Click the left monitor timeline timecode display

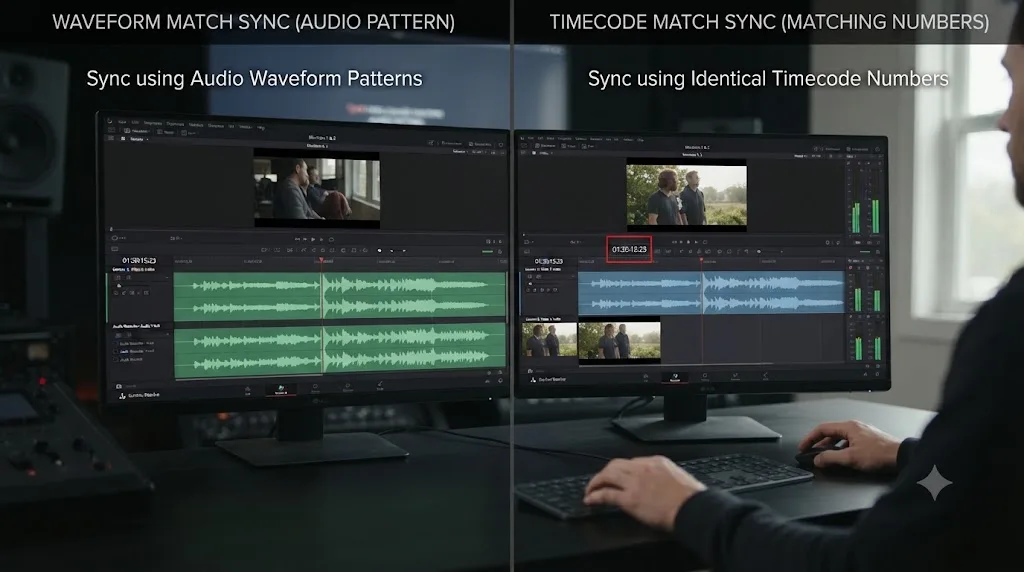(x=139, y=261)
